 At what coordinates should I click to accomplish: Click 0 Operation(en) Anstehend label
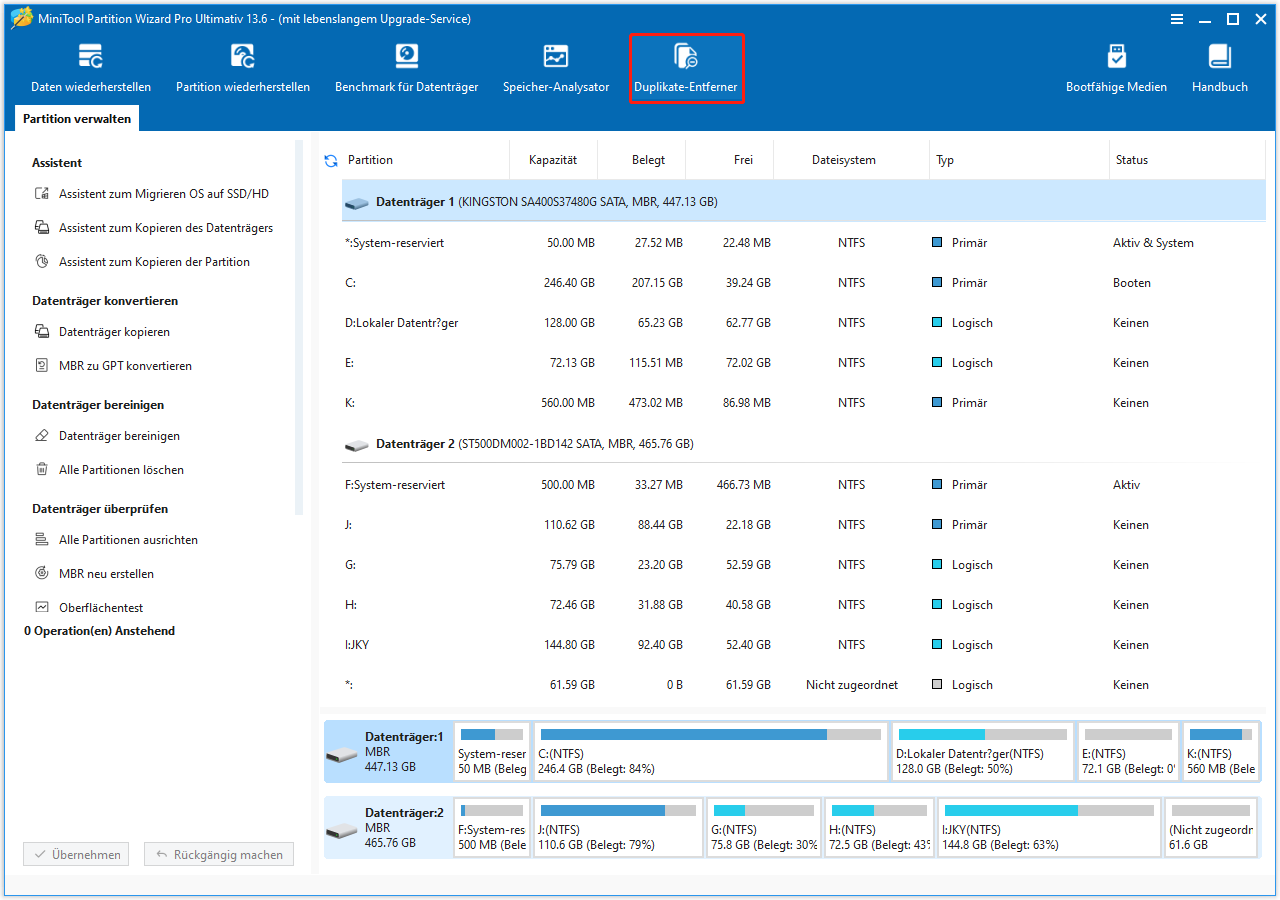coord(99,631)
